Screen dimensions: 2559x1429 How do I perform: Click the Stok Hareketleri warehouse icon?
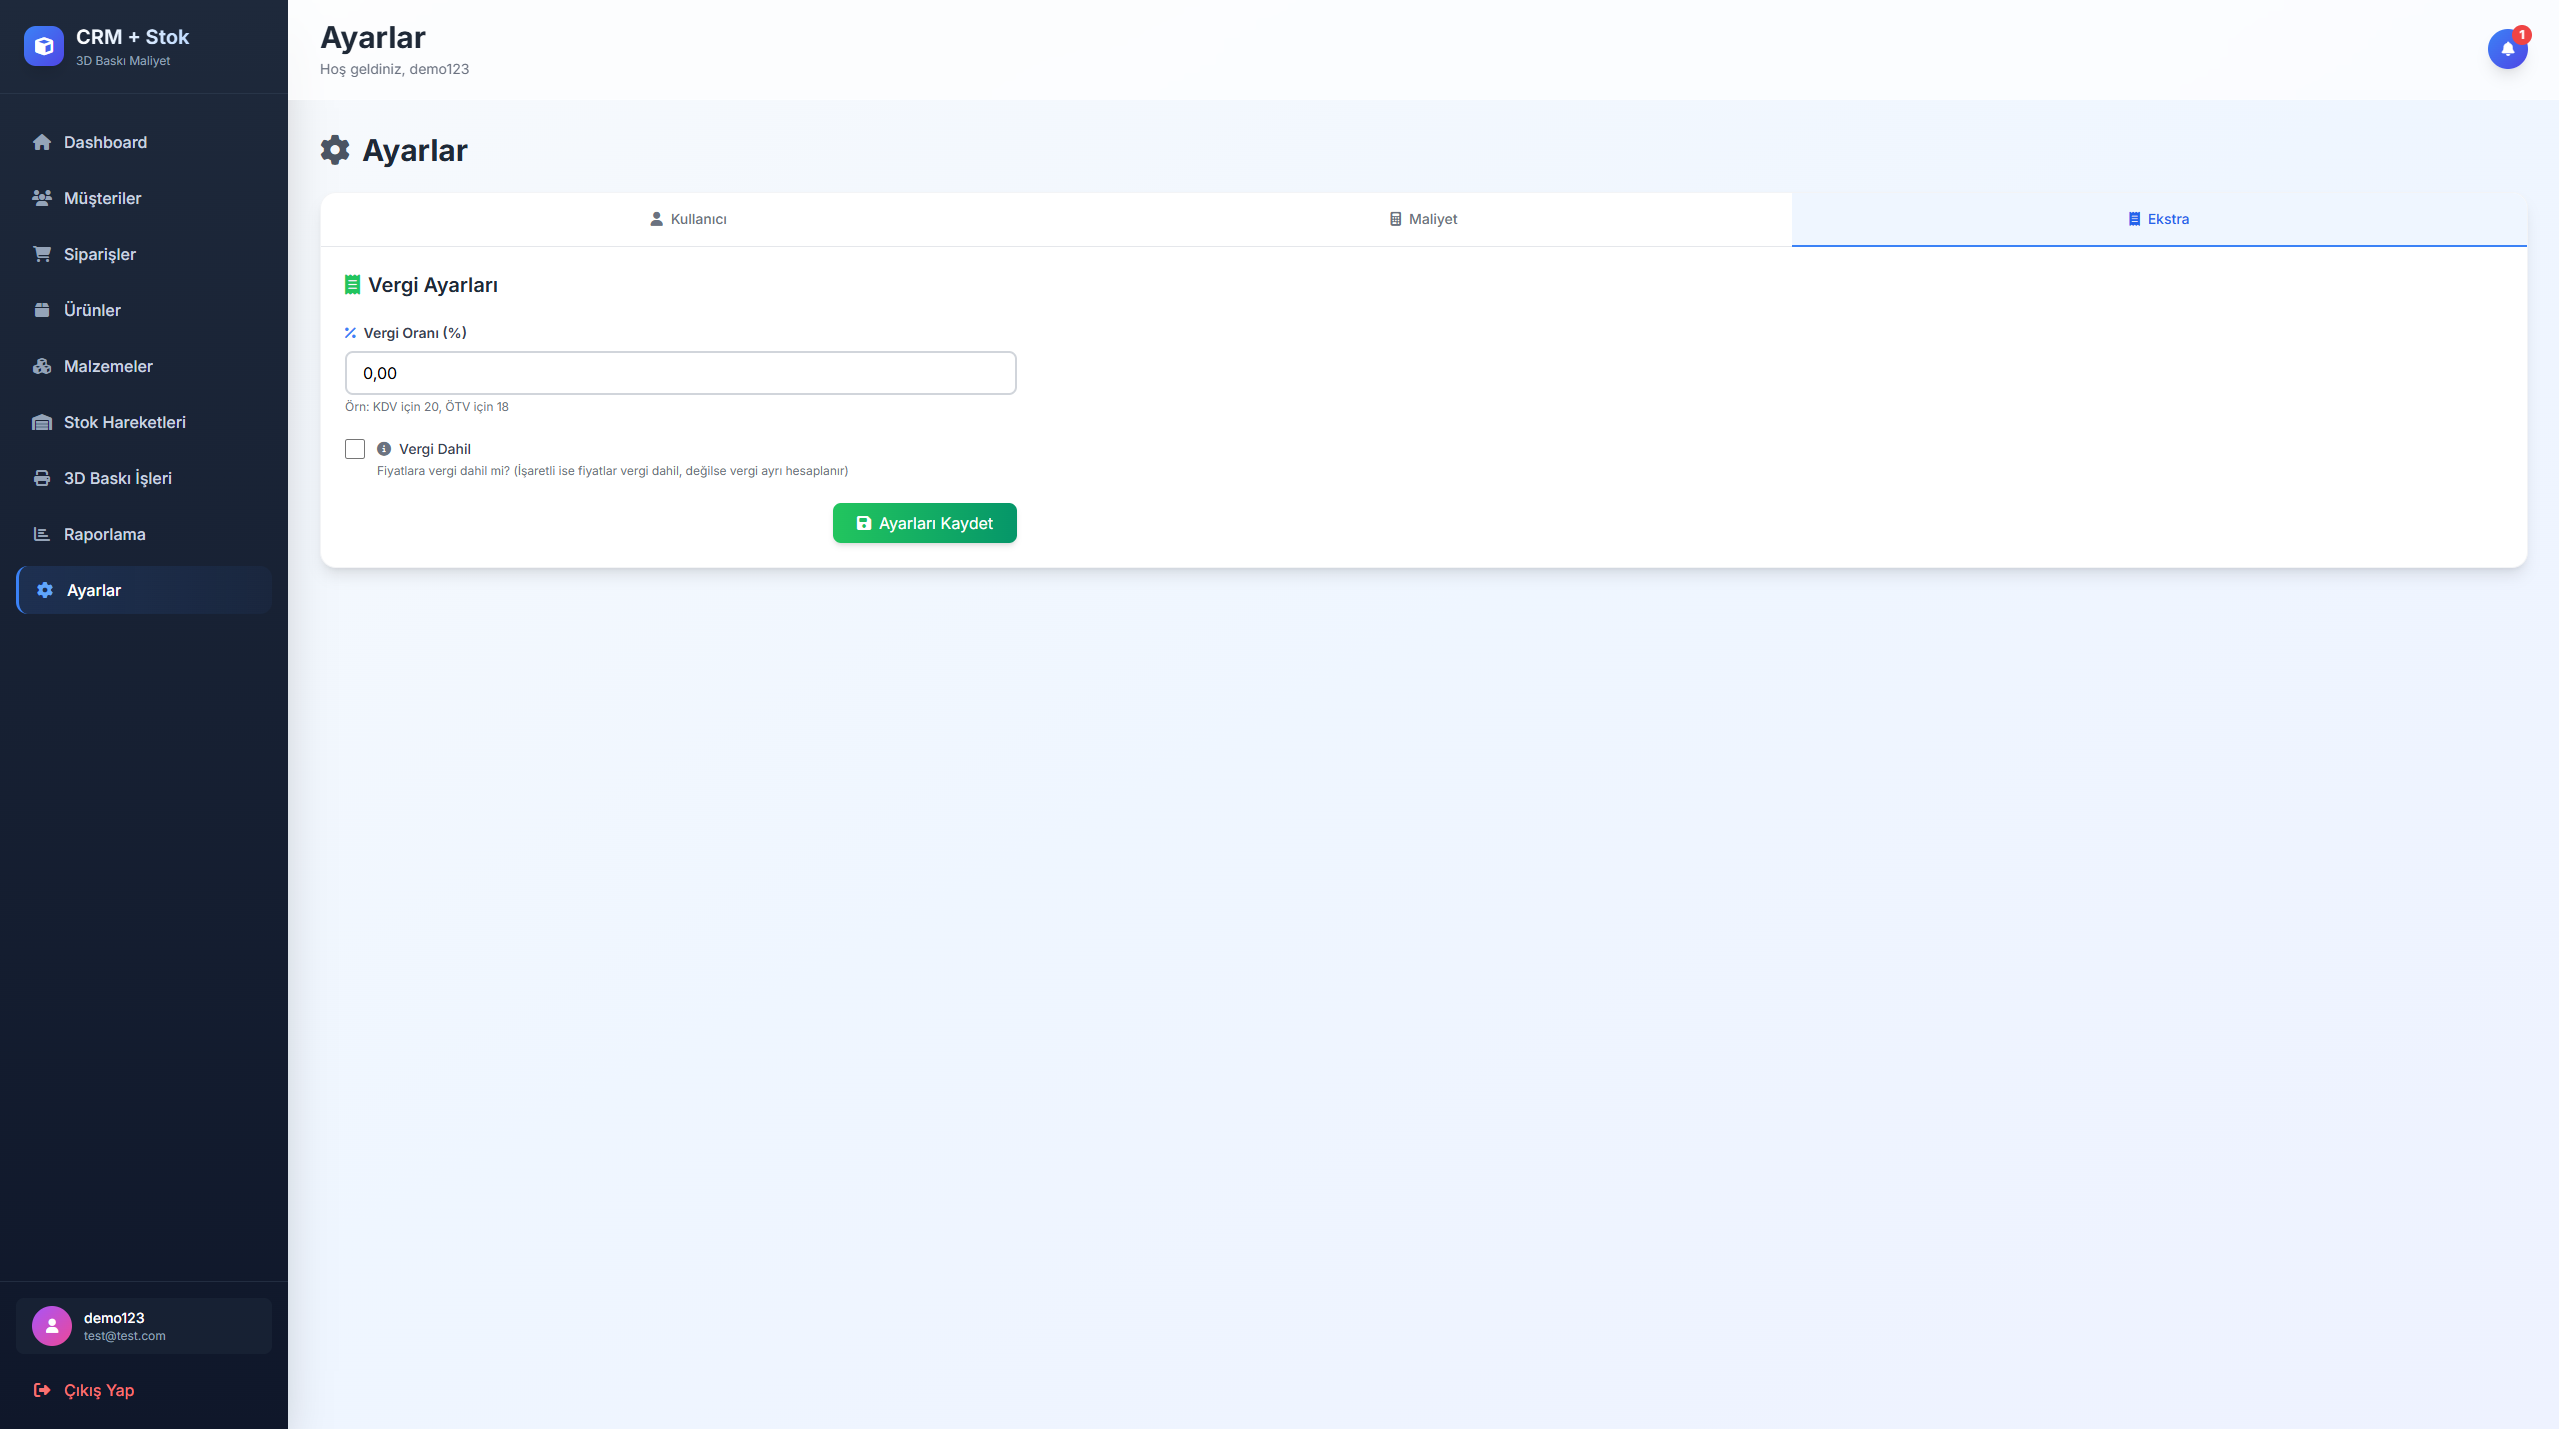(42, 422)
